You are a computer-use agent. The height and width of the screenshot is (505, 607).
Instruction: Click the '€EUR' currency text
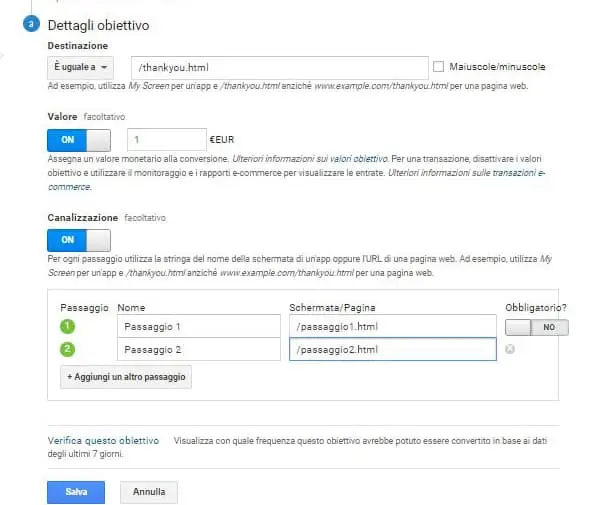(x=222, y=140)
